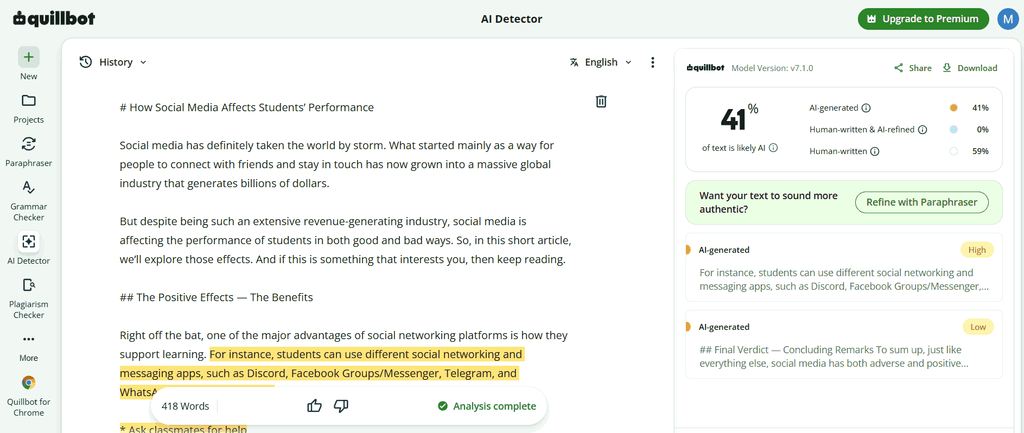
Task: Click the '## The Positive Effects' heading
Action: click(x=216, y=297)
